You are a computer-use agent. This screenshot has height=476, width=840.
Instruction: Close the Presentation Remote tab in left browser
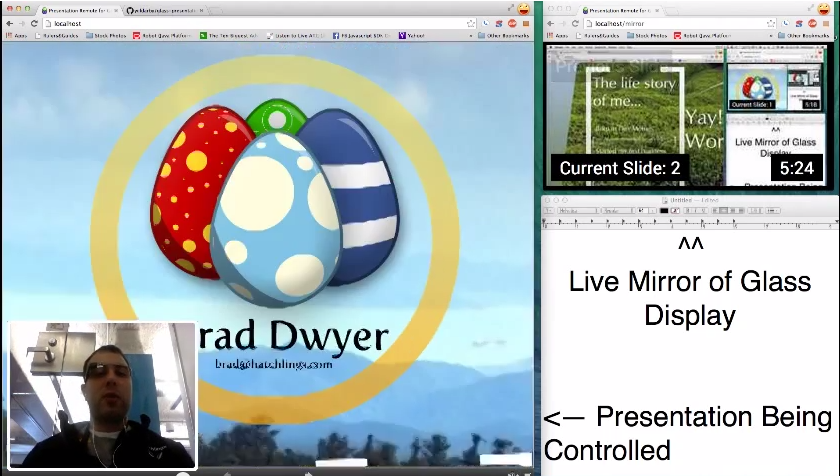tap(116, 10)
